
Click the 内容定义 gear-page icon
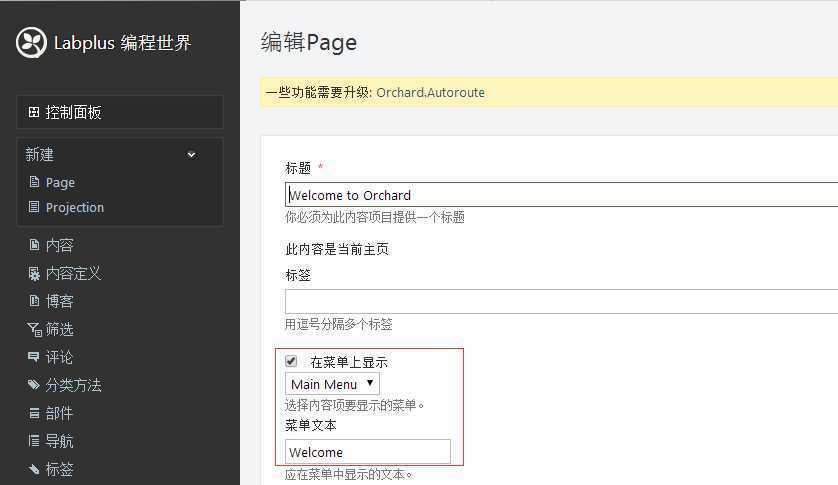34,273
